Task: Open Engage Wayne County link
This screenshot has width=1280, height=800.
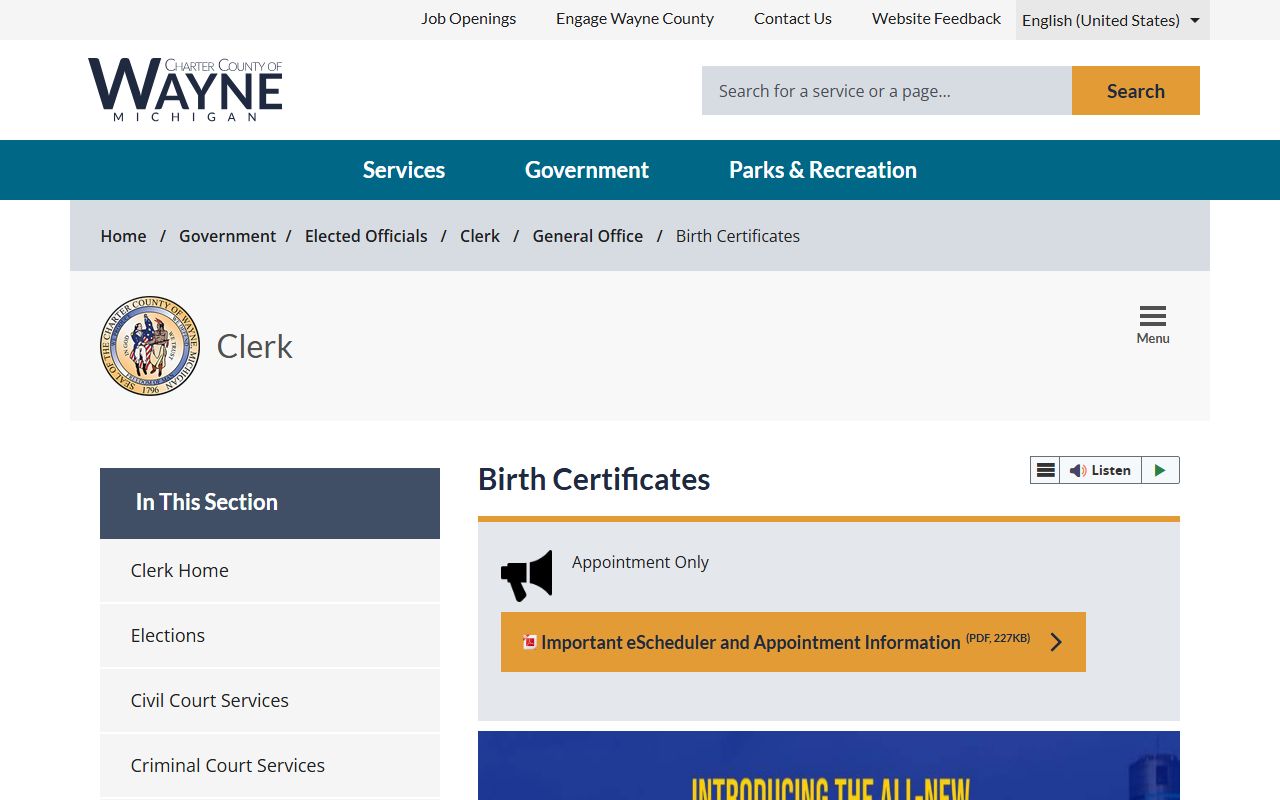Action: pyautogui.click(x=635, y=18)
